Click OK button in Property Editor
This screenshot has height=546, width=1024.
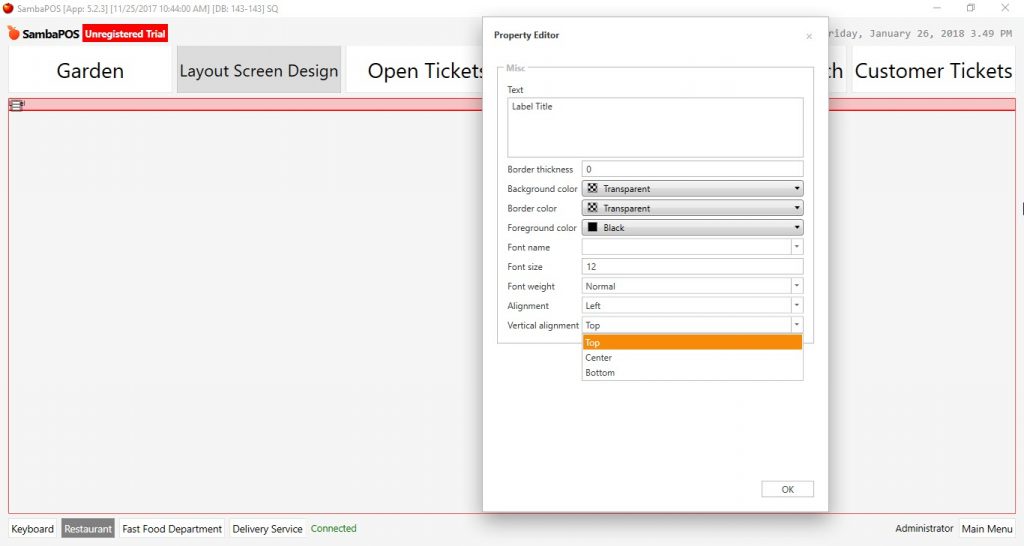point(788,489)
